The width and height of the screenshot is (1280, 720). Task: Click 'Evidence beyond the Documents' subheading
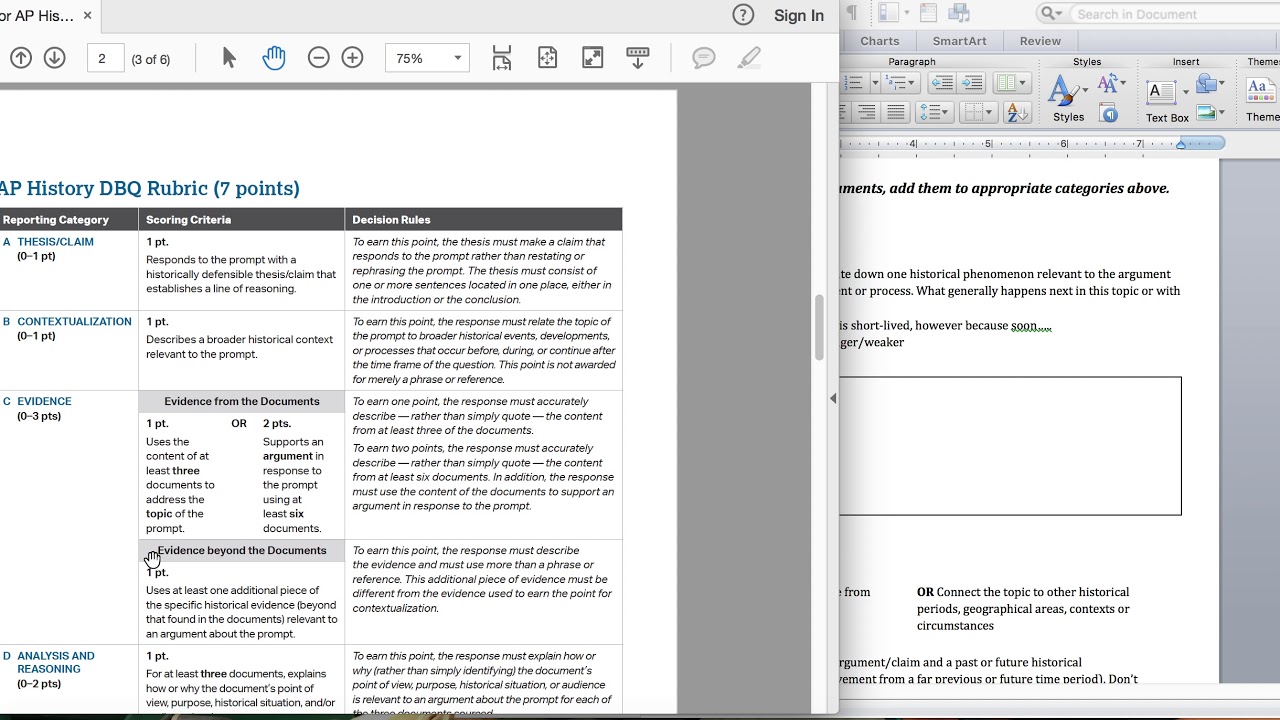(242, 550)
